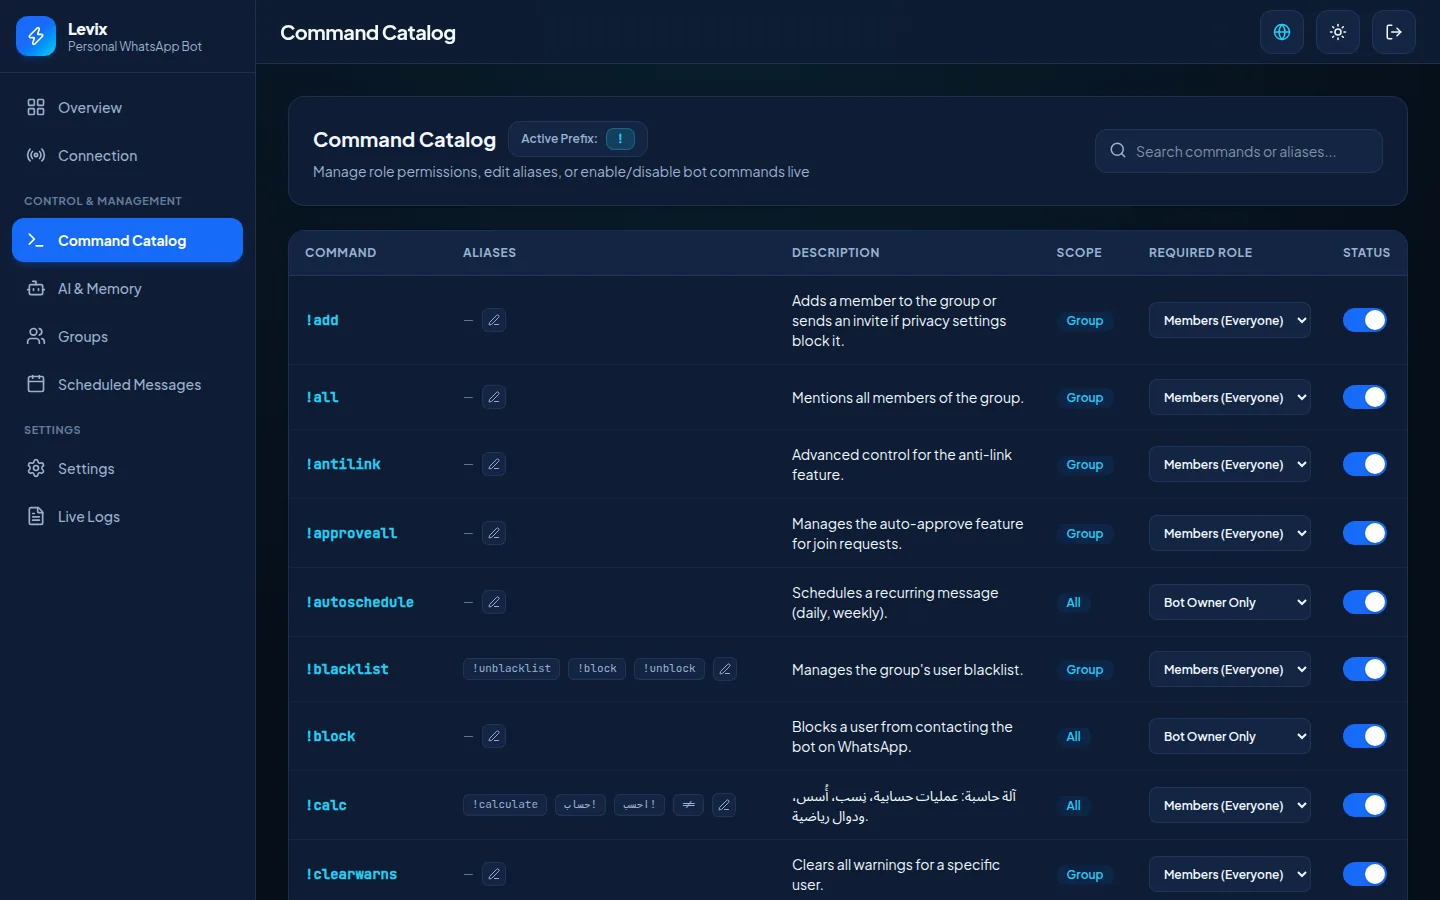This screenshot has width=1440, height=900.
Task: Open AI & Memory section
Action: [127, 288]
